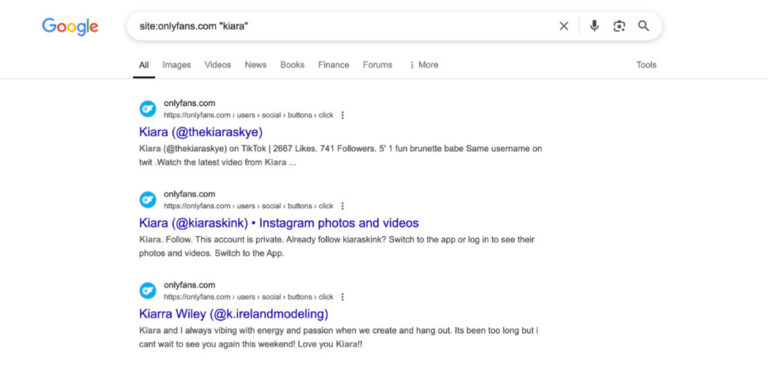Click the onlyfans.com site name above thekiaraskye result
768x369 pixels.
tap(189, 103)
